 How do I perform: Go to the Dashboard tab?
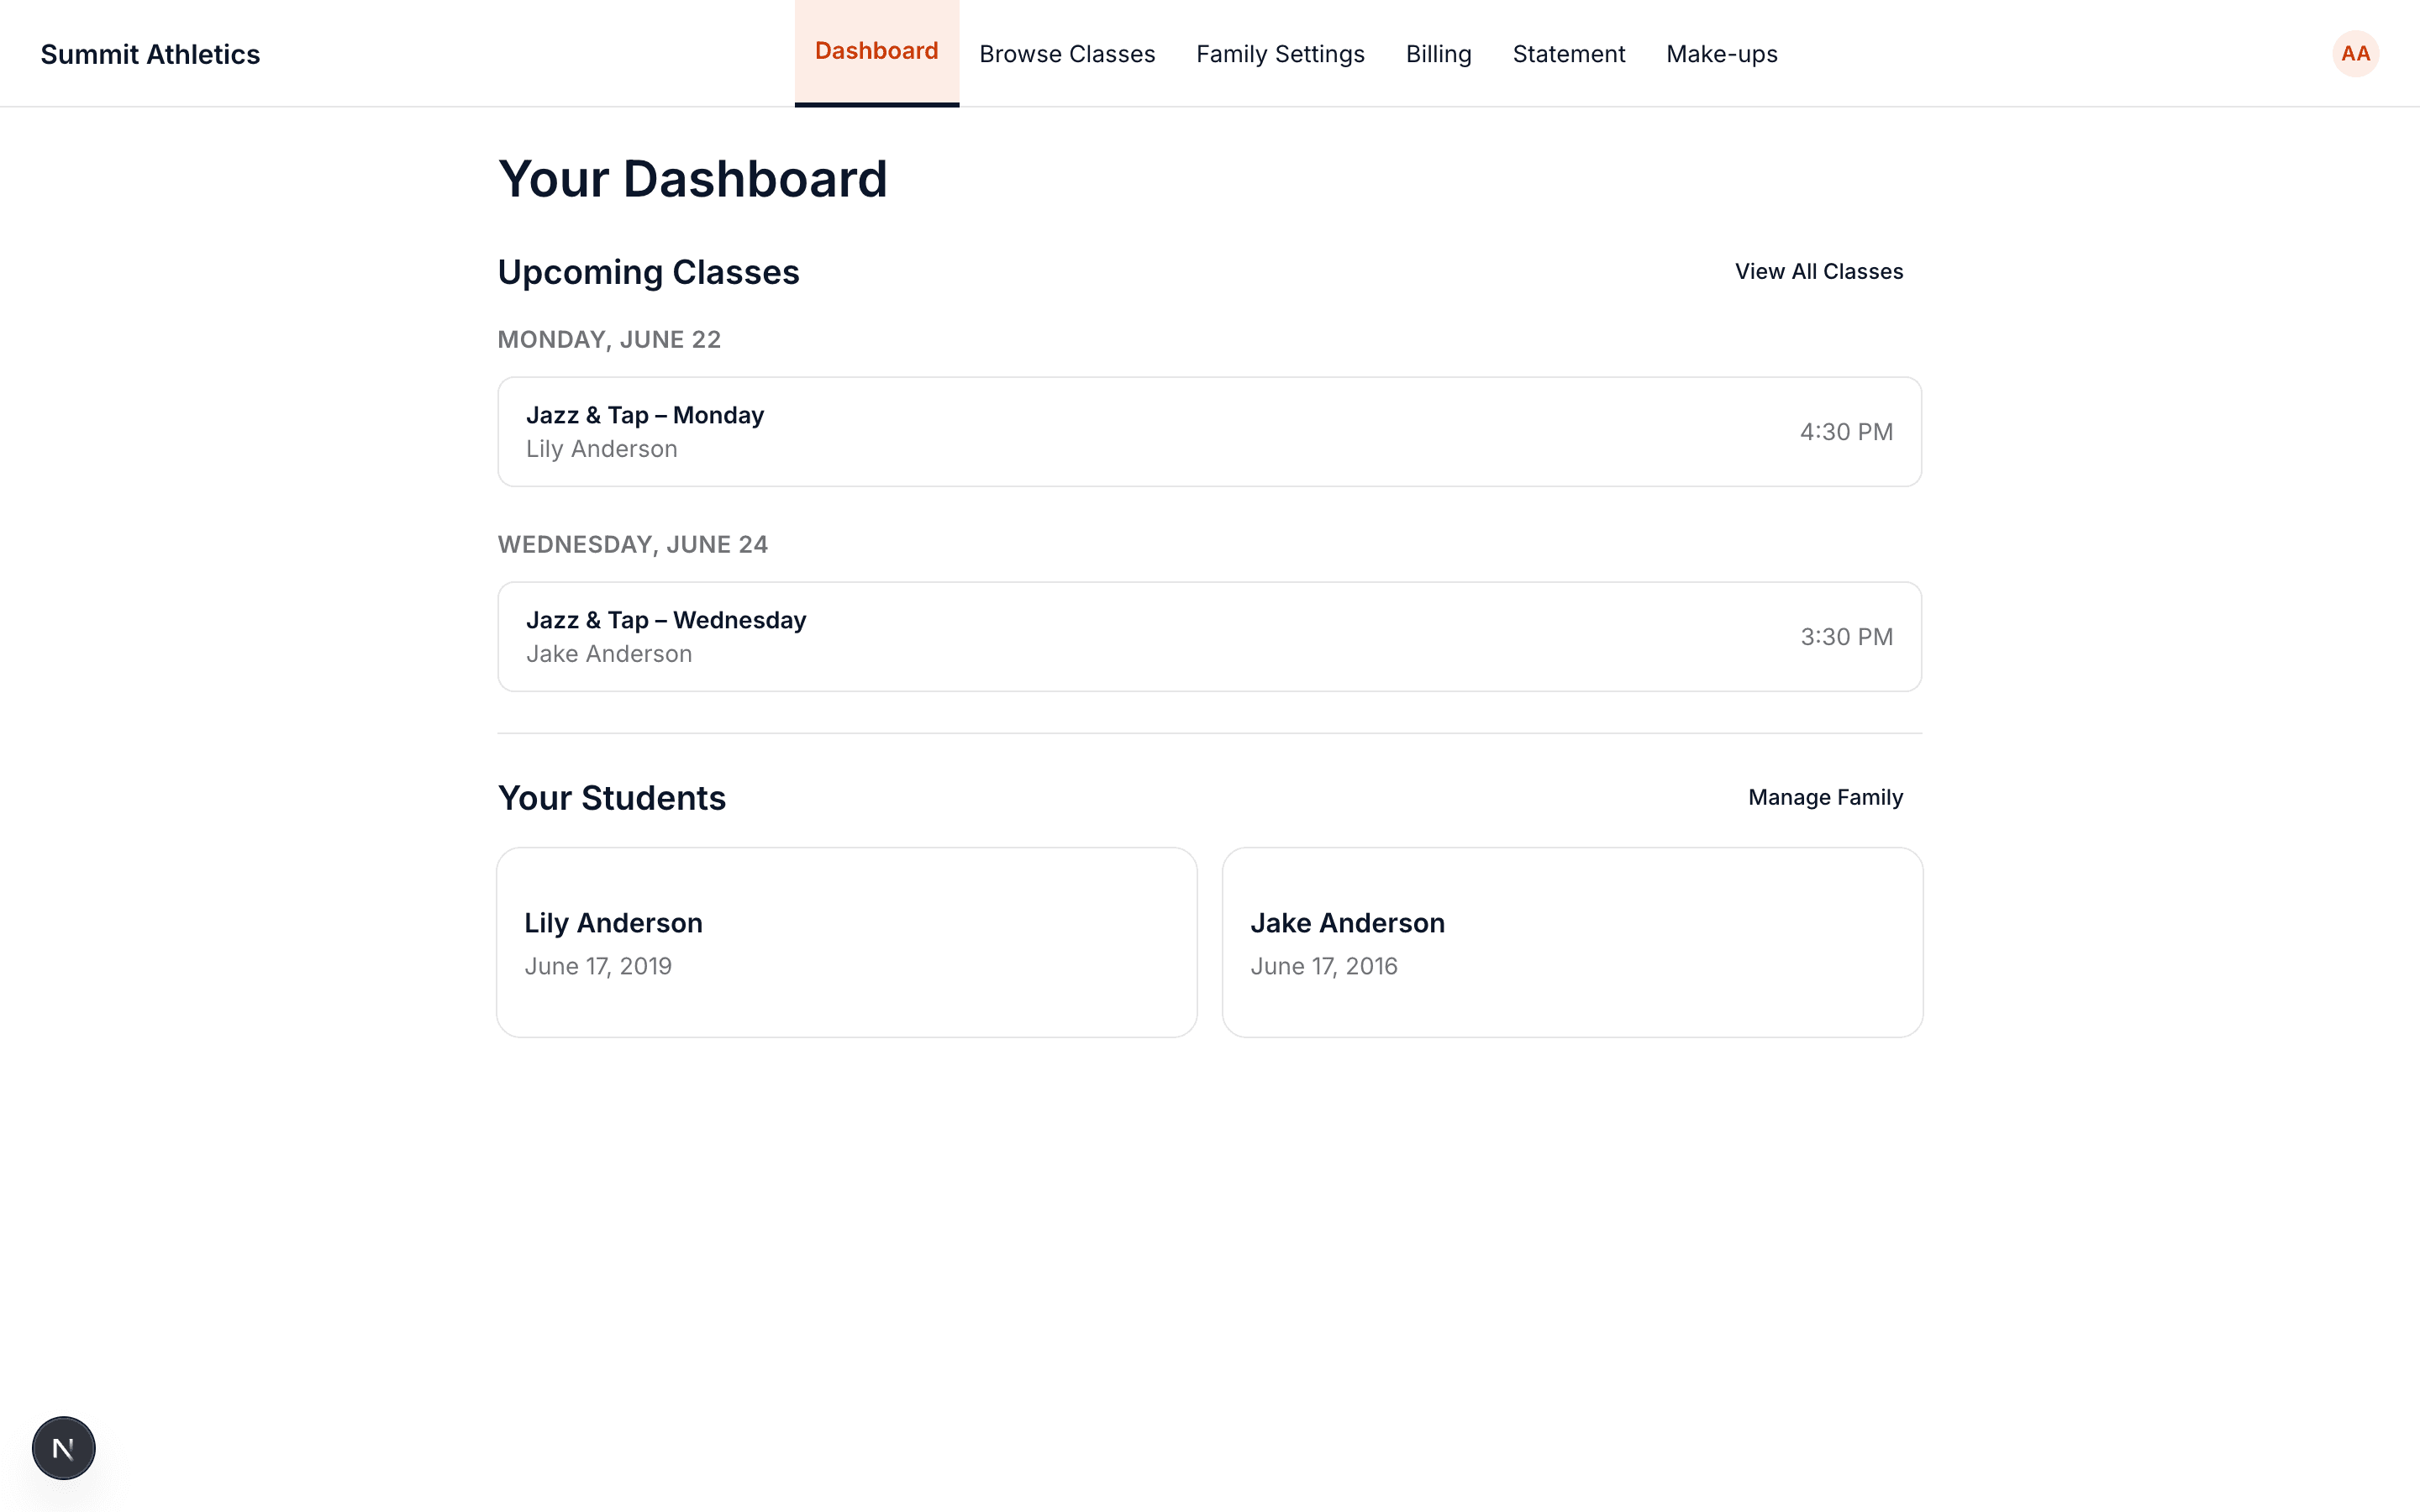click(x=876, y=52)
